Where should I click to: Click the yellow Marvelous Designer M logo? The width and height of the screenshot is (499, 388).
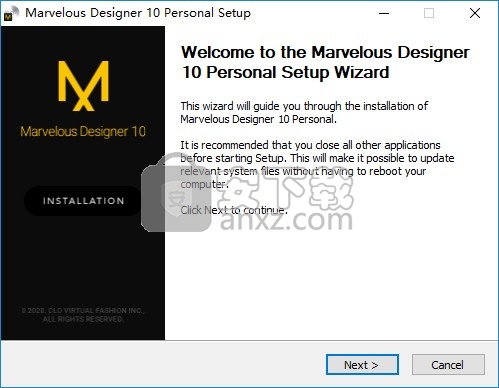[x=83, y=86]
